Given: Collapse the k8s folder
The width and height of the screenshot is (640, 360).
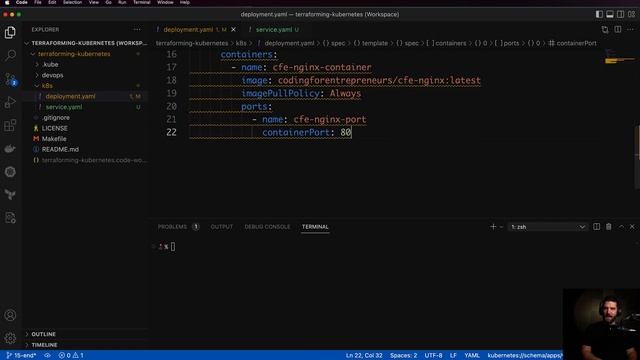Looking at the screenshot, I should 47,85.
